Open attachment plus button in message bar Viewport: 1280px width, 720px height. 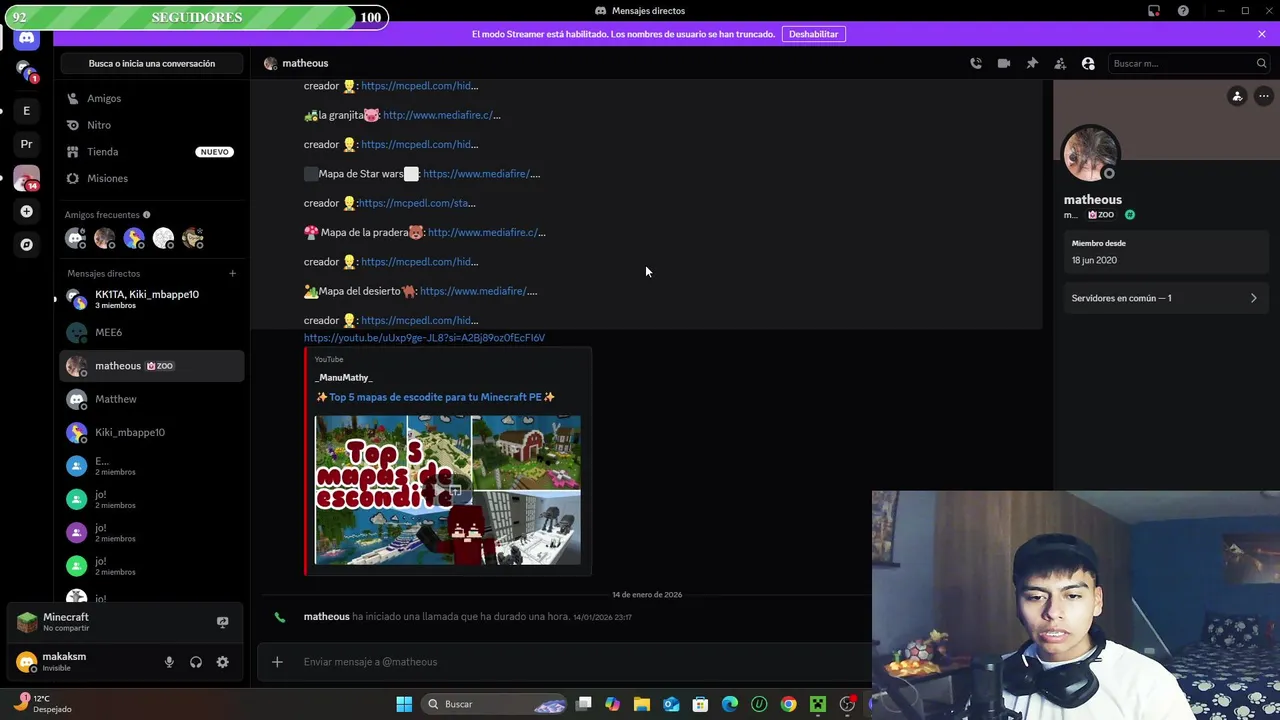pyautogui.click(x=277, y=662)
